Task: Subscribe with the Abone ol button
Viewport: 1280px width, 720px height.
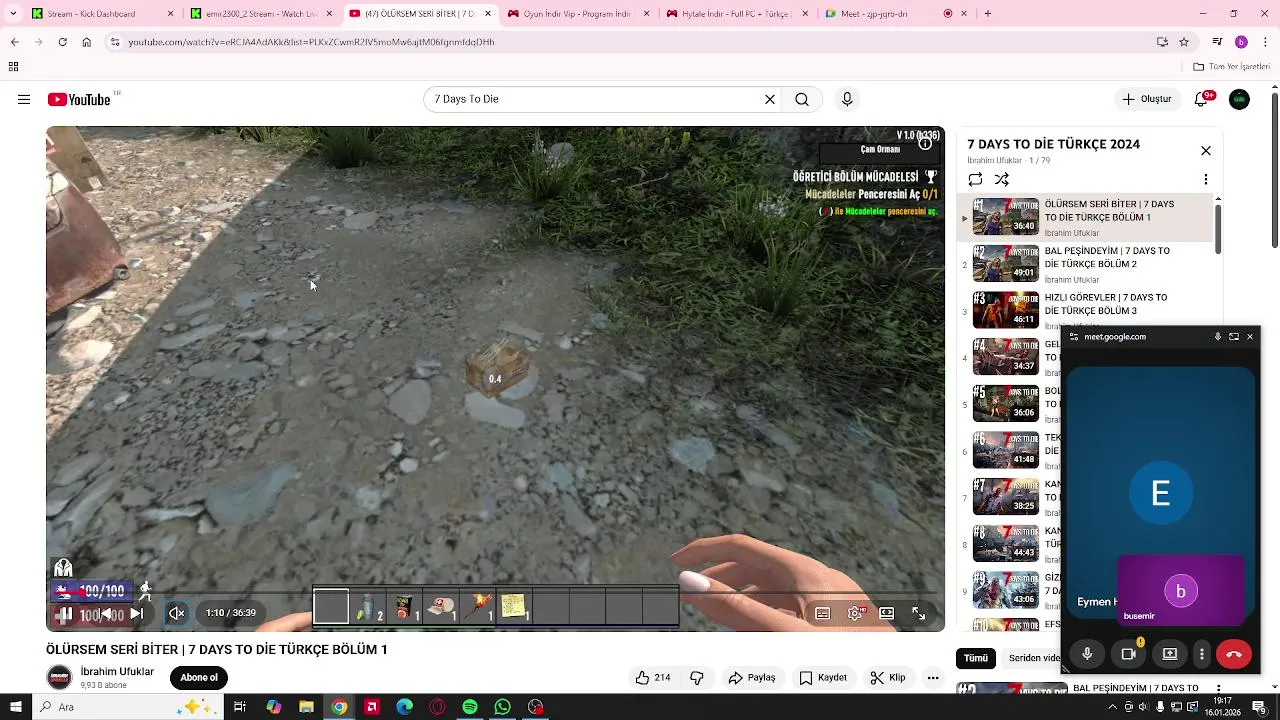Action: (199, 678)
